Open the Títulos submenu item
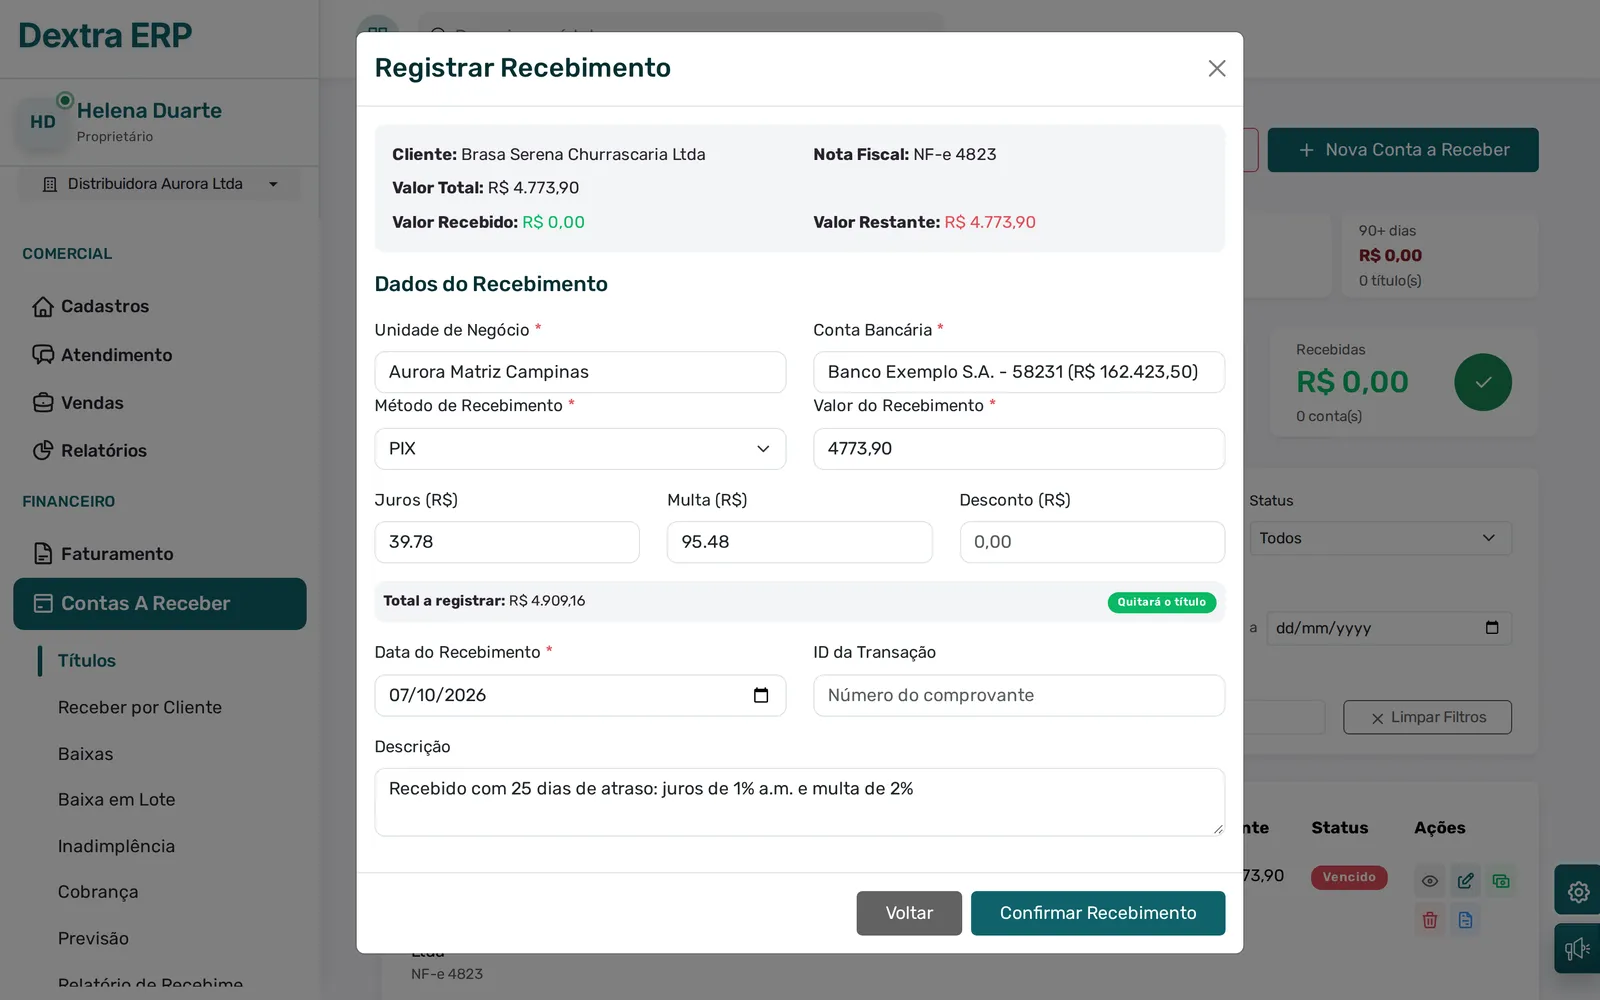Viewport: 1600px width, 1000px height. click(87, 661)
